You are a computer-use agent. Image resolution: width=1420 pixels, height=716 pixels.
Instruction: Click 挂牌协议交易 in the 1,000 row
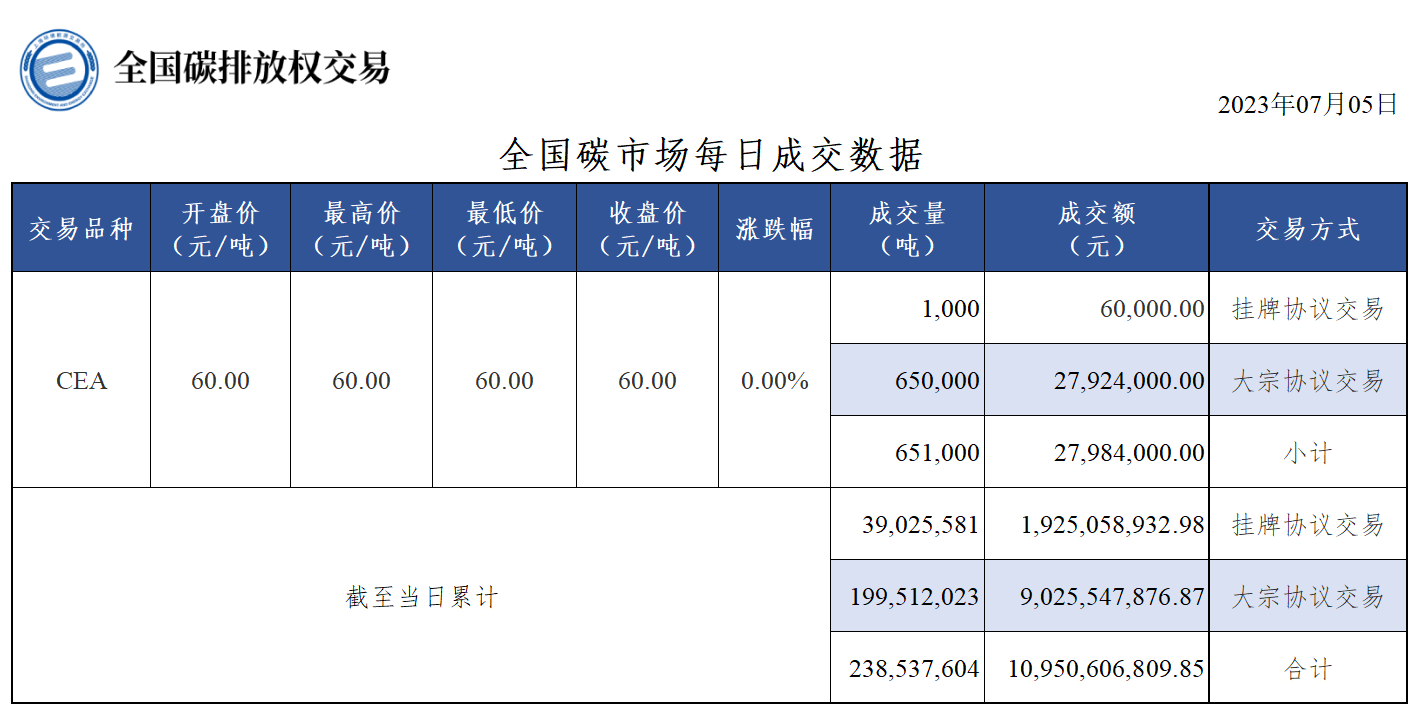[1308, 309]
